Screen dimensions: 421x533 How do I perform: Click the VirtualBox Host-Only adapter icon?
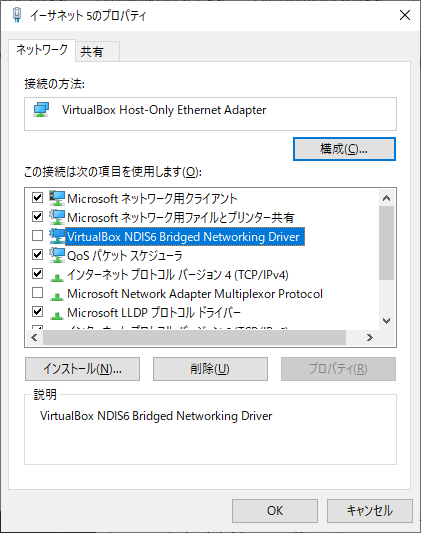pyautogui.click(x=41, y=110)
